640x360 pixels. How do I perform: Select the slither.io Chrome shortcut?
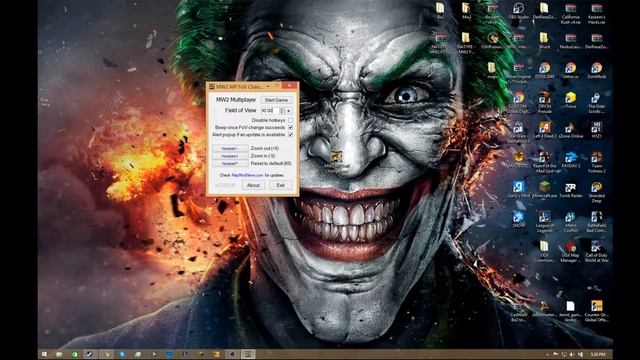pyautogui.click(x=571, y=70)
